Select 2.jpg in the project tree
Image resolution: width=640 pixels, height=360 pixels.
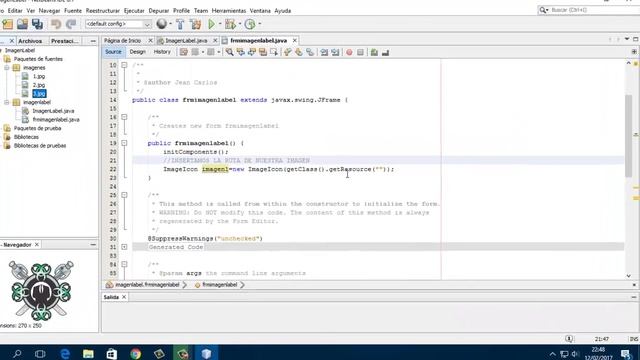point(39,85)
